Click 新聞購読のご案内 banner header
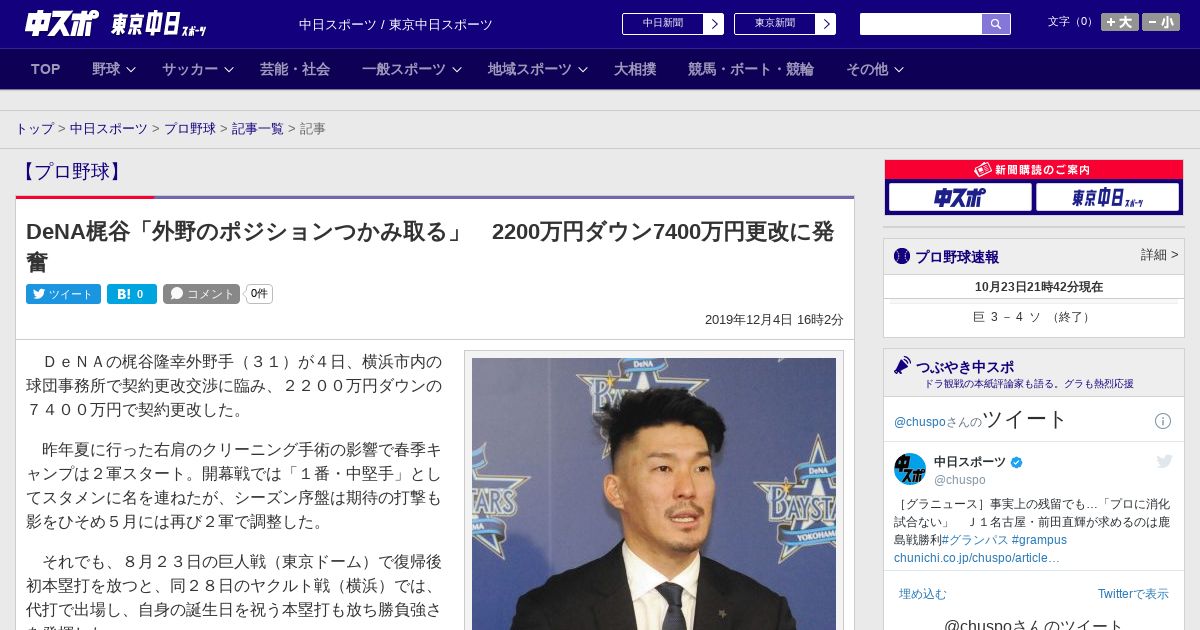1200x630 pixels. 1034,170
